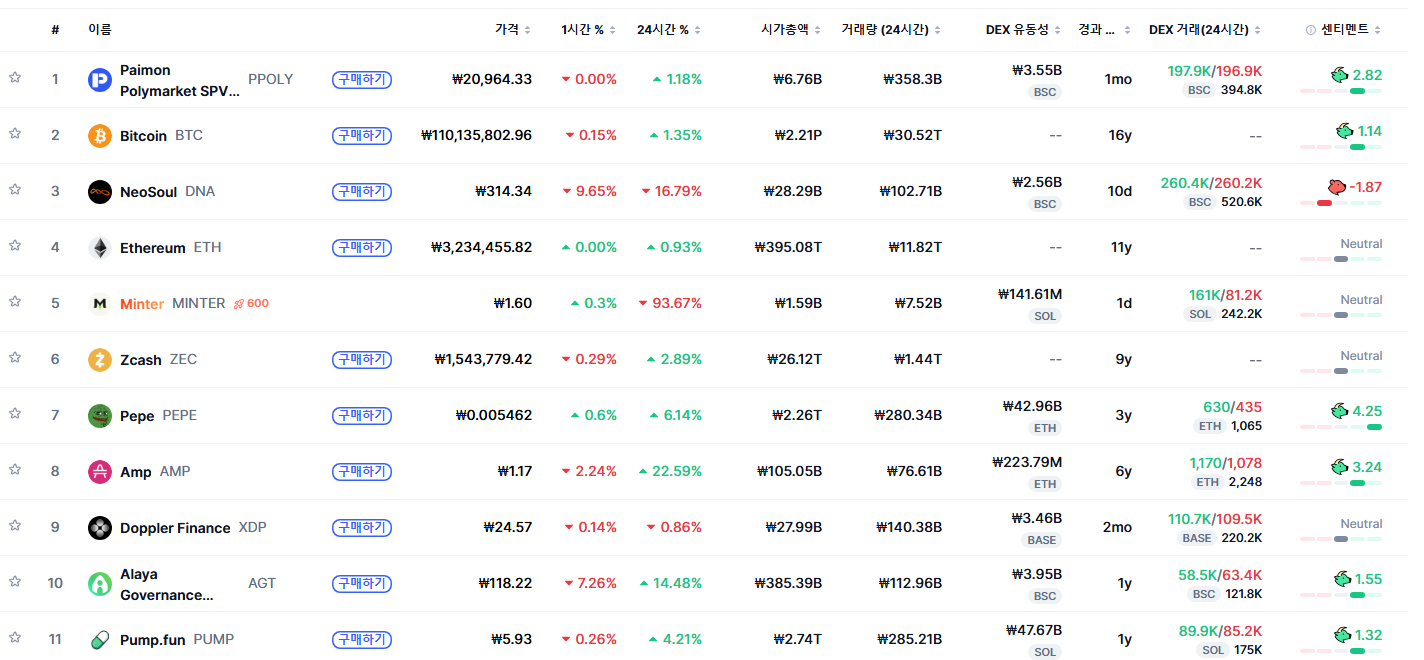Sort by DEX 거래(24시간) column
This screenshot has height=660, width=1424.
[x=1205, y=30]
